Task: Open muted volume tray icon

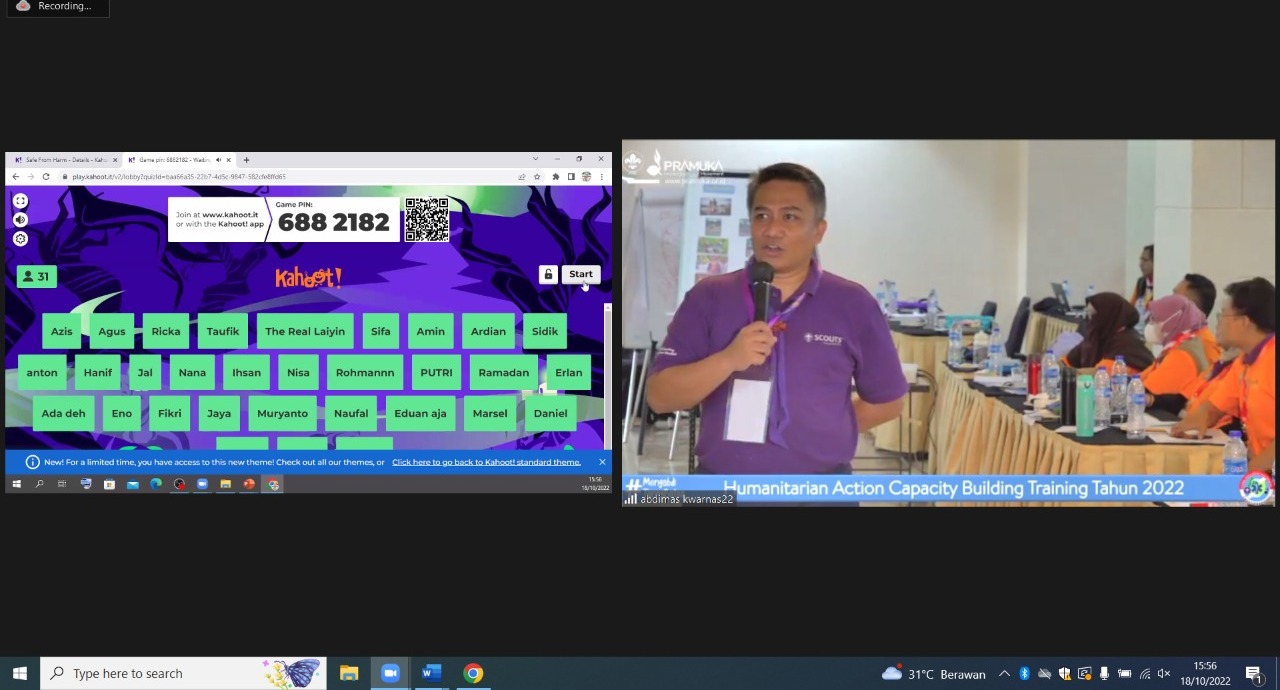Action: 1164,674
